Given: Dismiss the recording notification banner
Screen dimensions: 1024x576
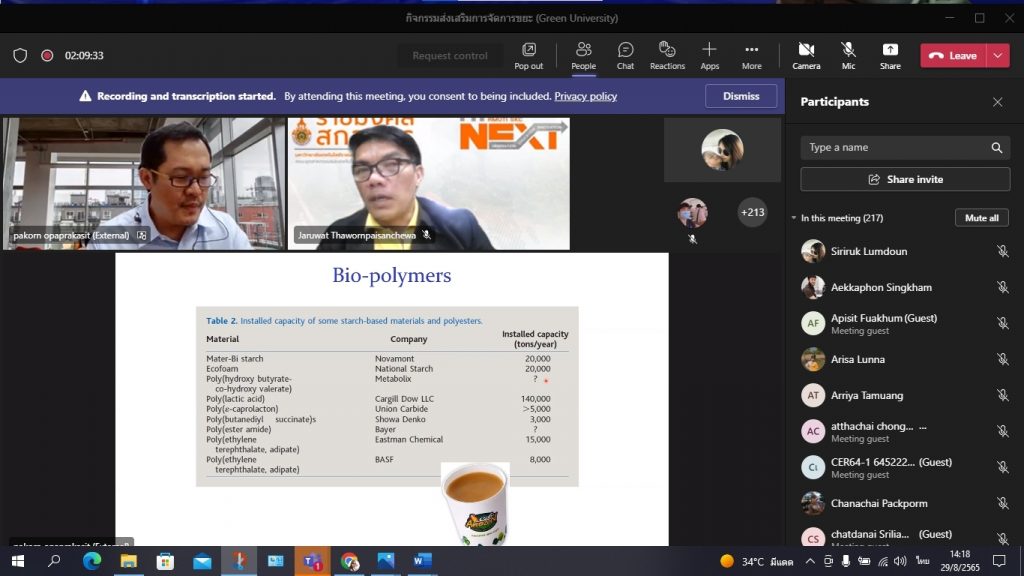Looking at the screenshot, I should 741,96.
